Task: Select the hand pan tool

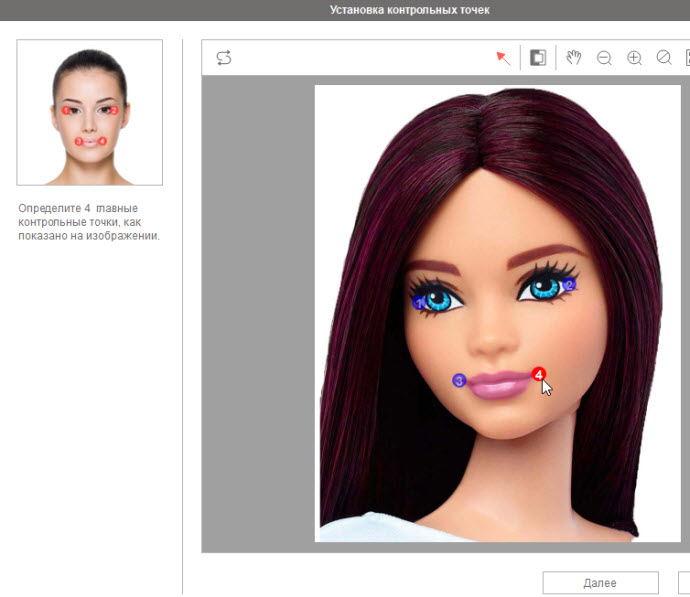Action: (x=574, y=58)
